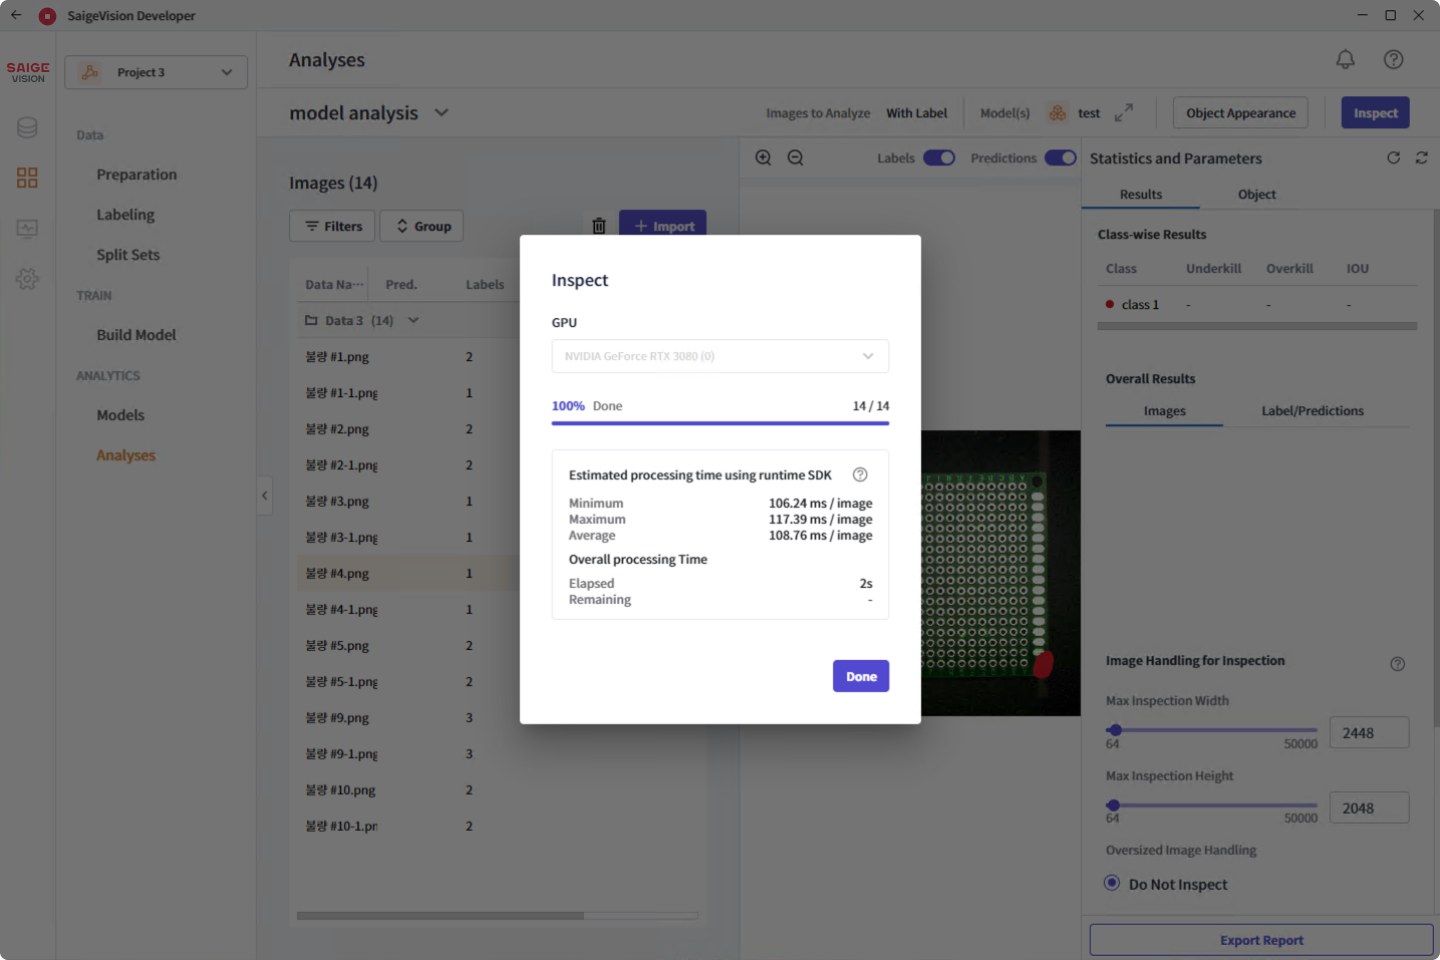The height and width of the screenshot is (960, 1440).
Task: Open Analyses in the sidebar
Action: click(x=126, y=455)
